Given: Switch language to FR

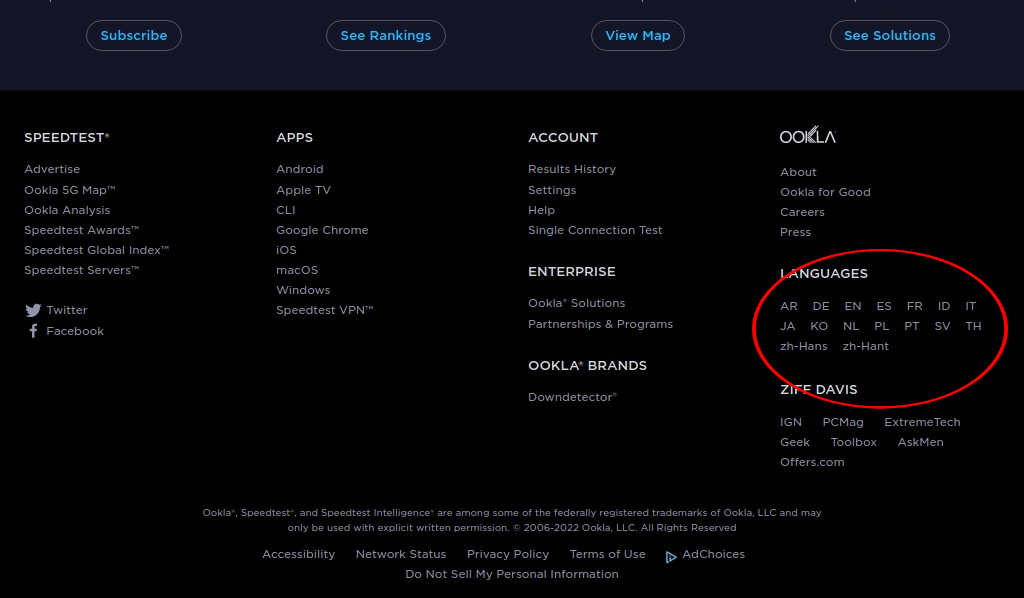Looking at the screenshot, I should [914, 306].
